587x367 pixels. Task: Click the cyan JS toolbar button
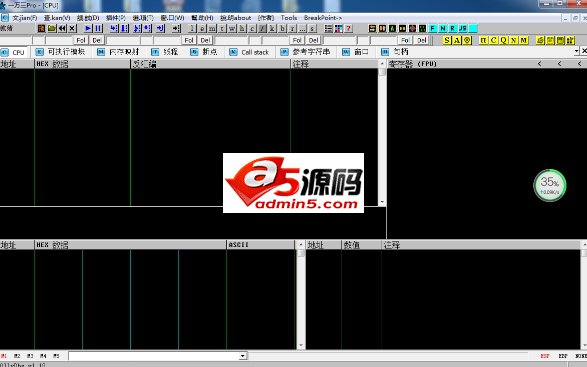463,28
